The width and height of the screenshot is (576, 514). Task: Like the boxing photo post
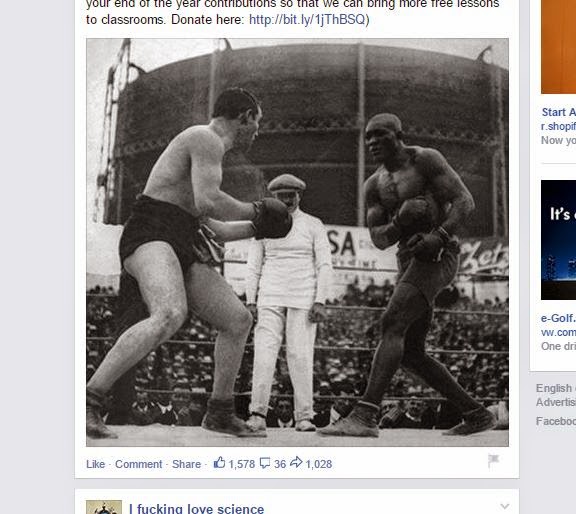coord(96,464)
